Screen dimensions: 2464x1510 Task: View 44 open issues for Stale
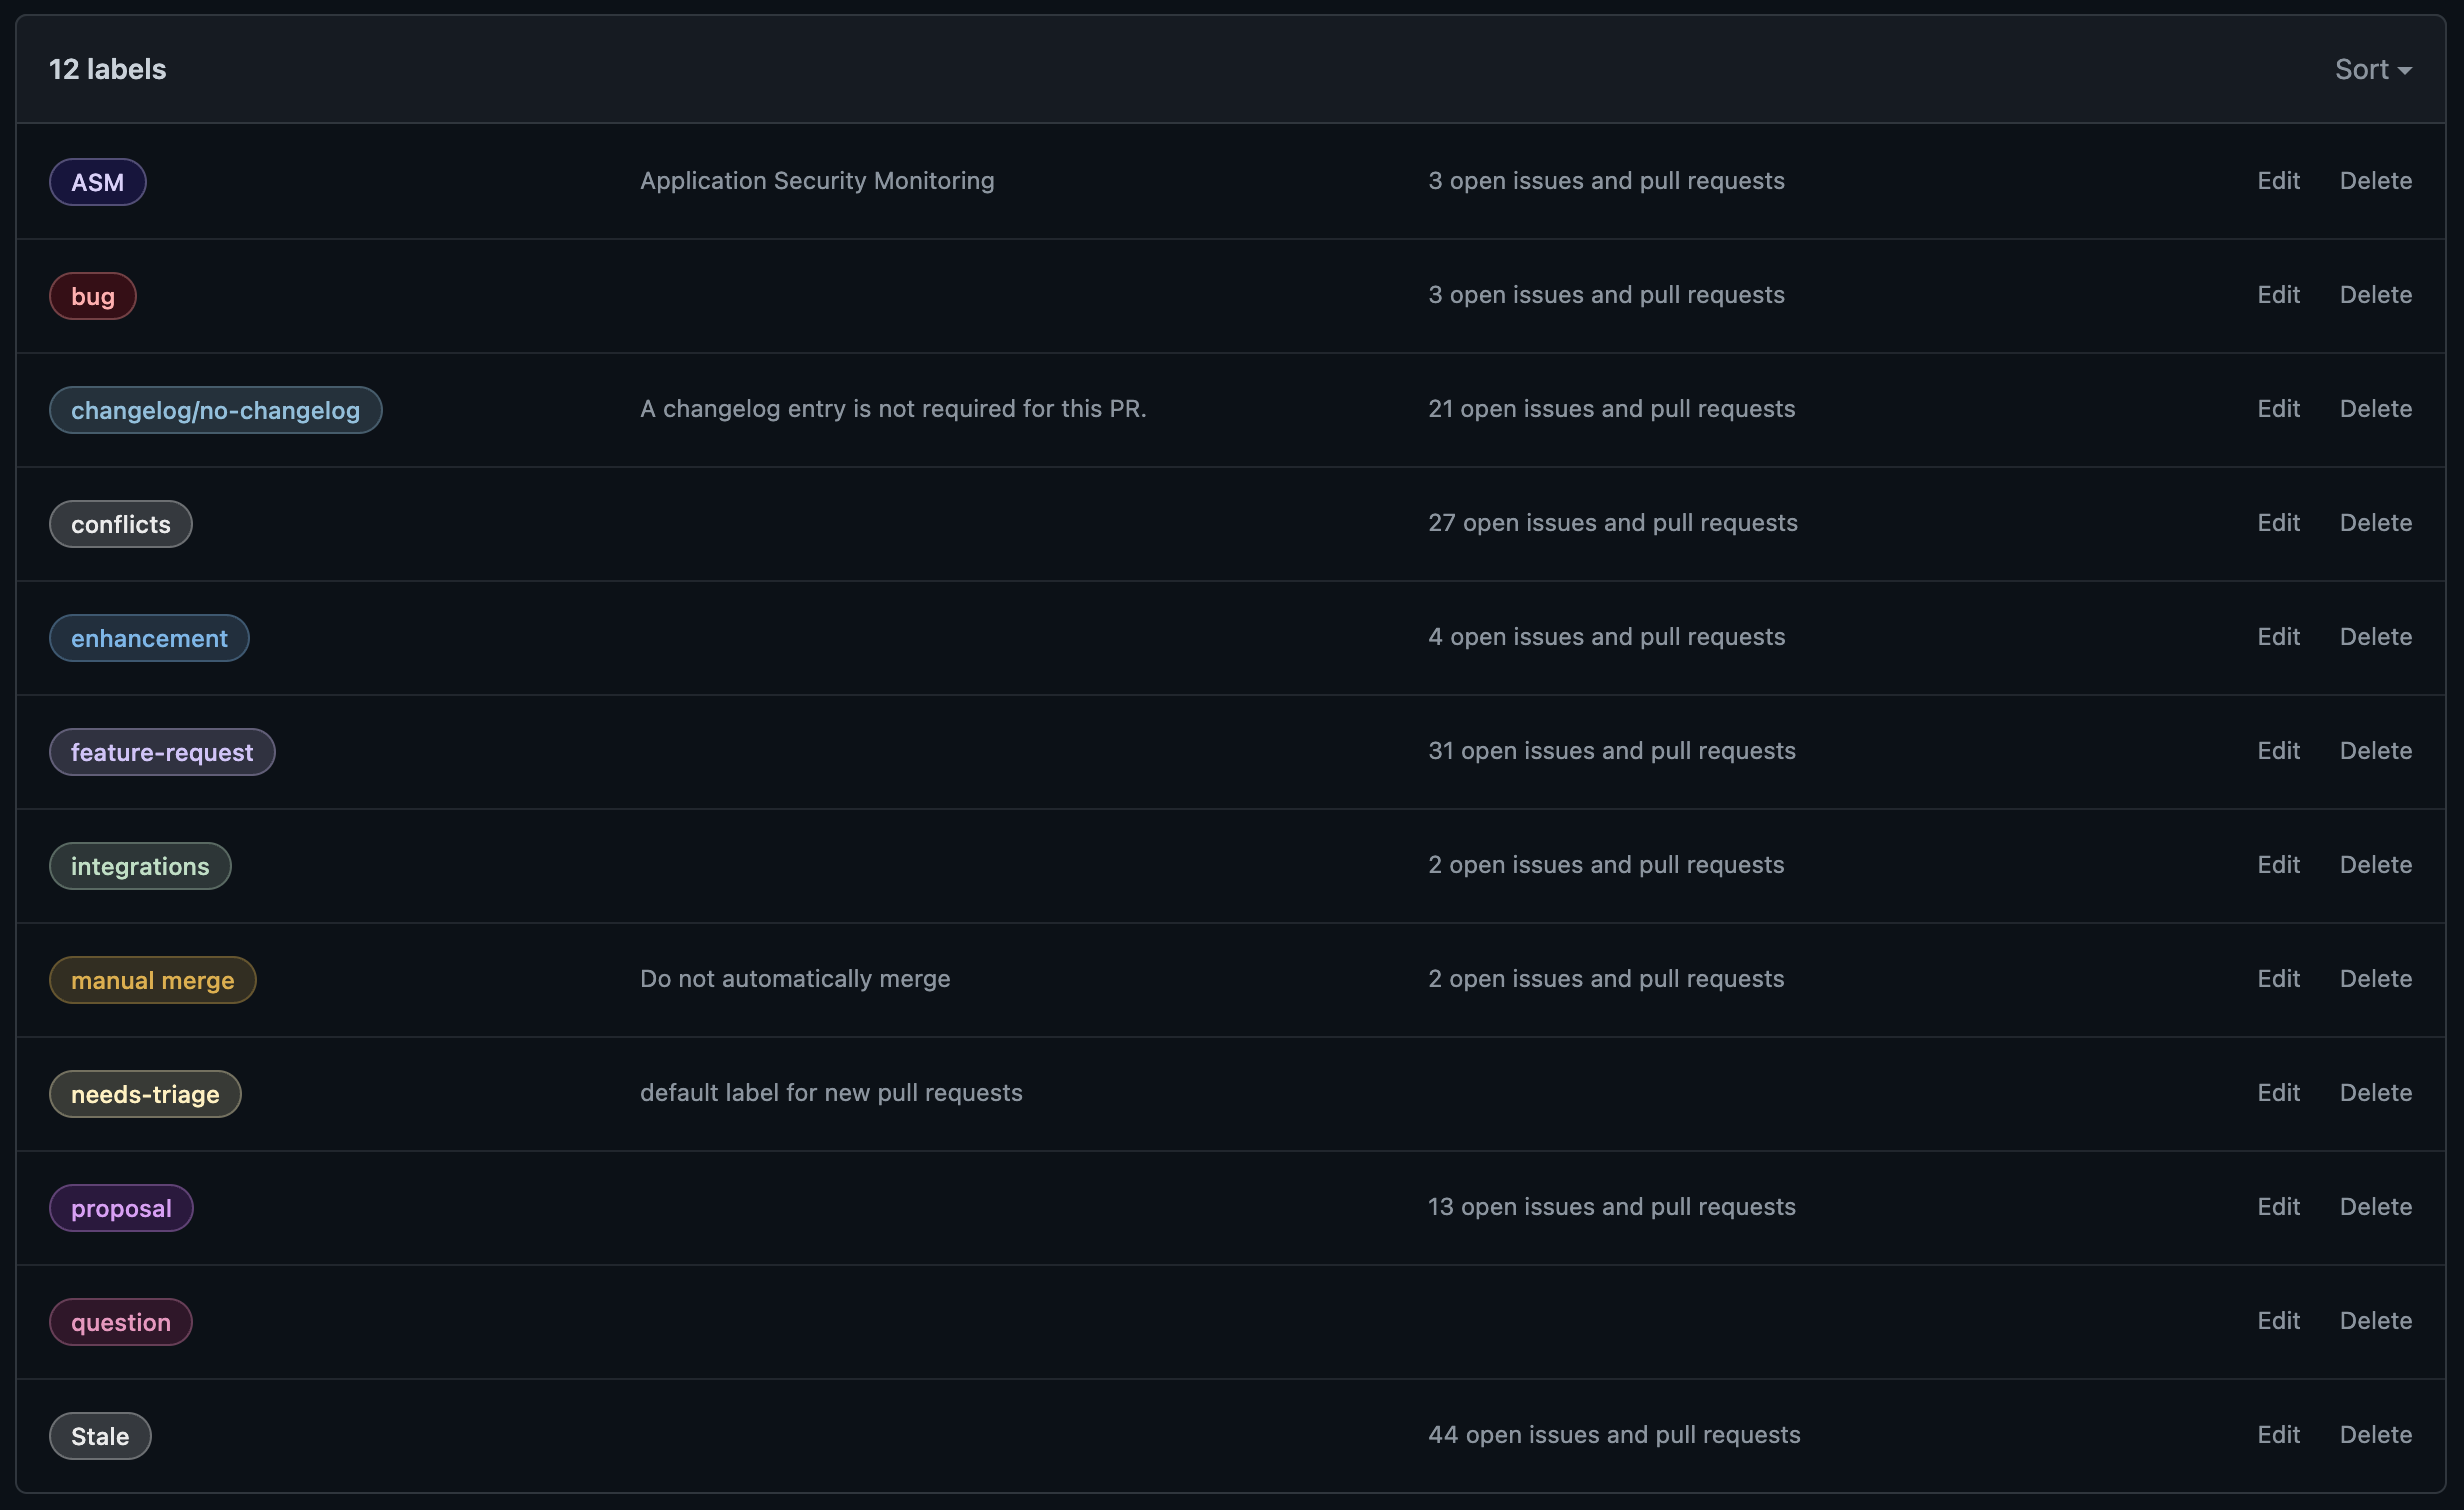pyautogui.click(x=1613, y=1435)
